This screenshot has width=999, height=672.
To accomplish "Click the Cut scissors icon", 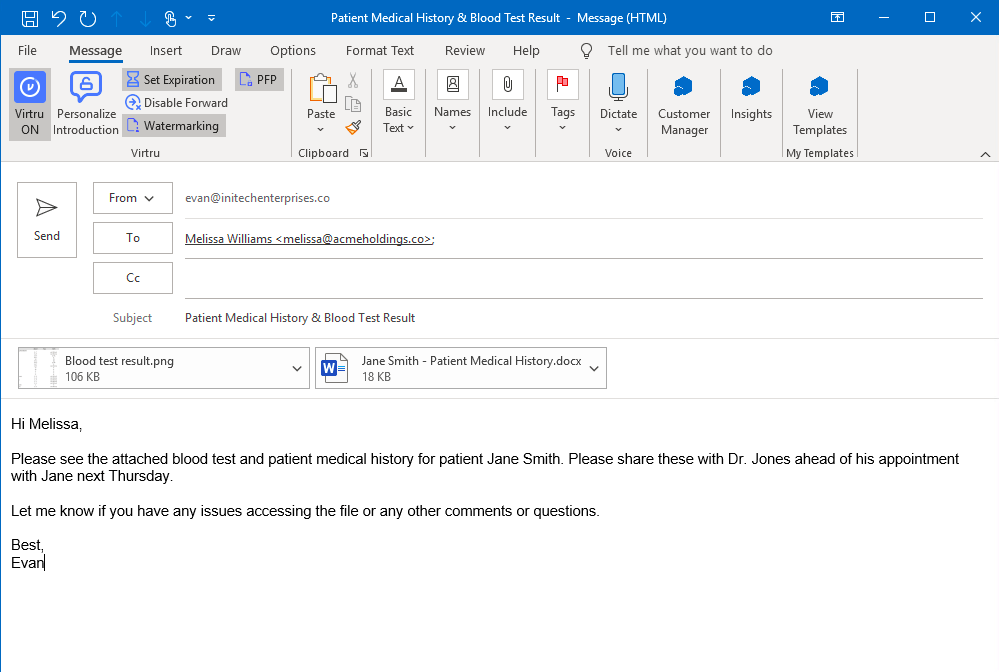I will pyautogui.click(x=353, y=81).
